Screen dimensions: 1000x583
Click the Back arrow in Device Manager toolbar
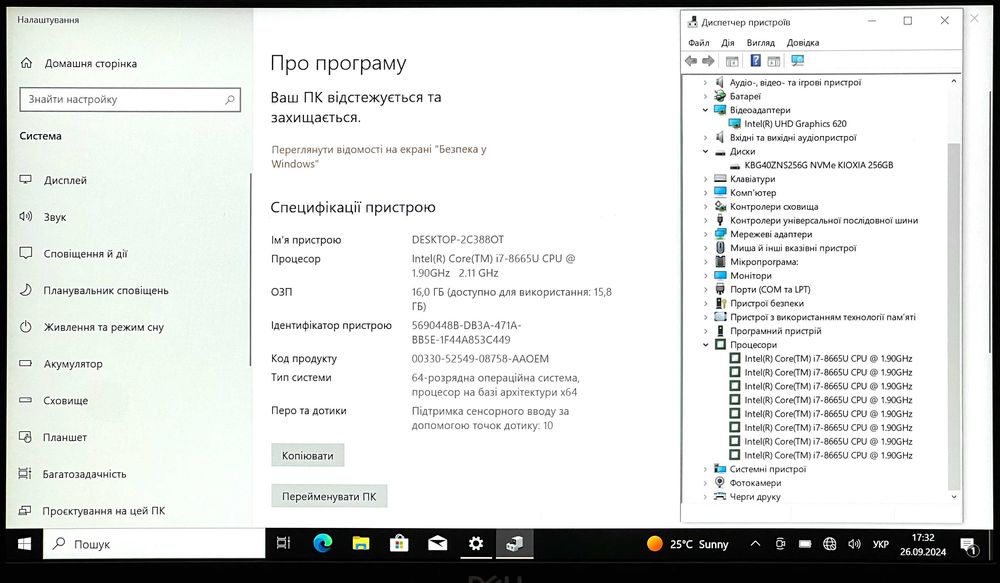691,61
